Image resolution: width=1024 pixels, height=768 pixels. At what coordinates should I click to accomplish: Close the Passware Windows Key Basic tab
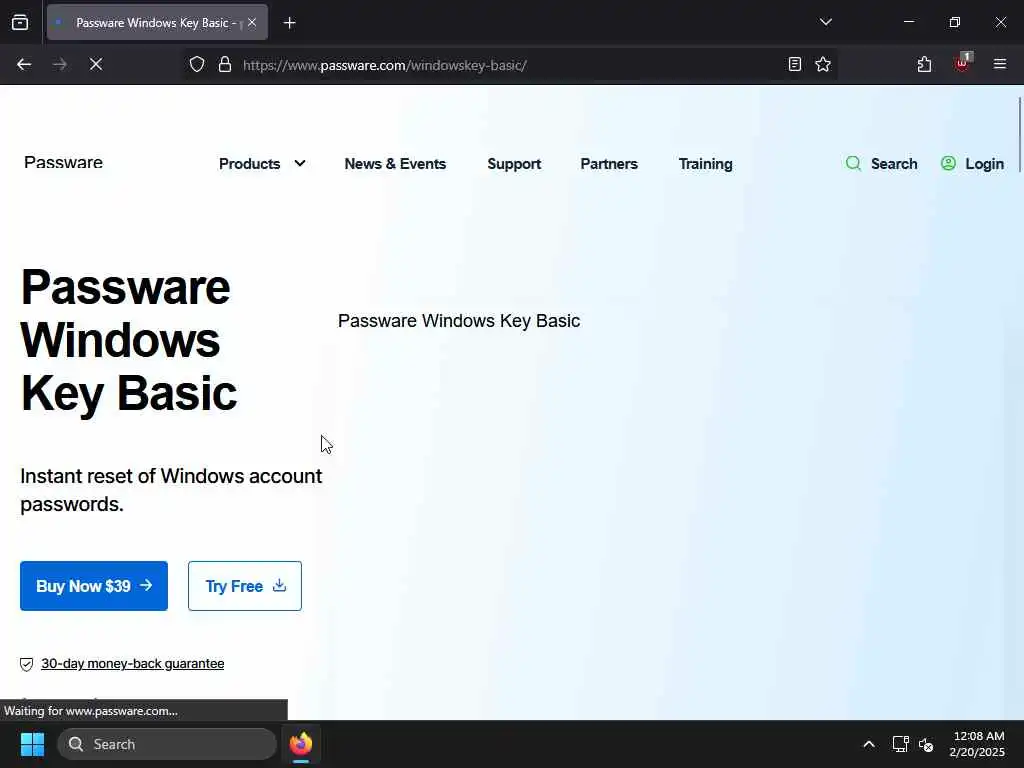[x=252, y=22]
